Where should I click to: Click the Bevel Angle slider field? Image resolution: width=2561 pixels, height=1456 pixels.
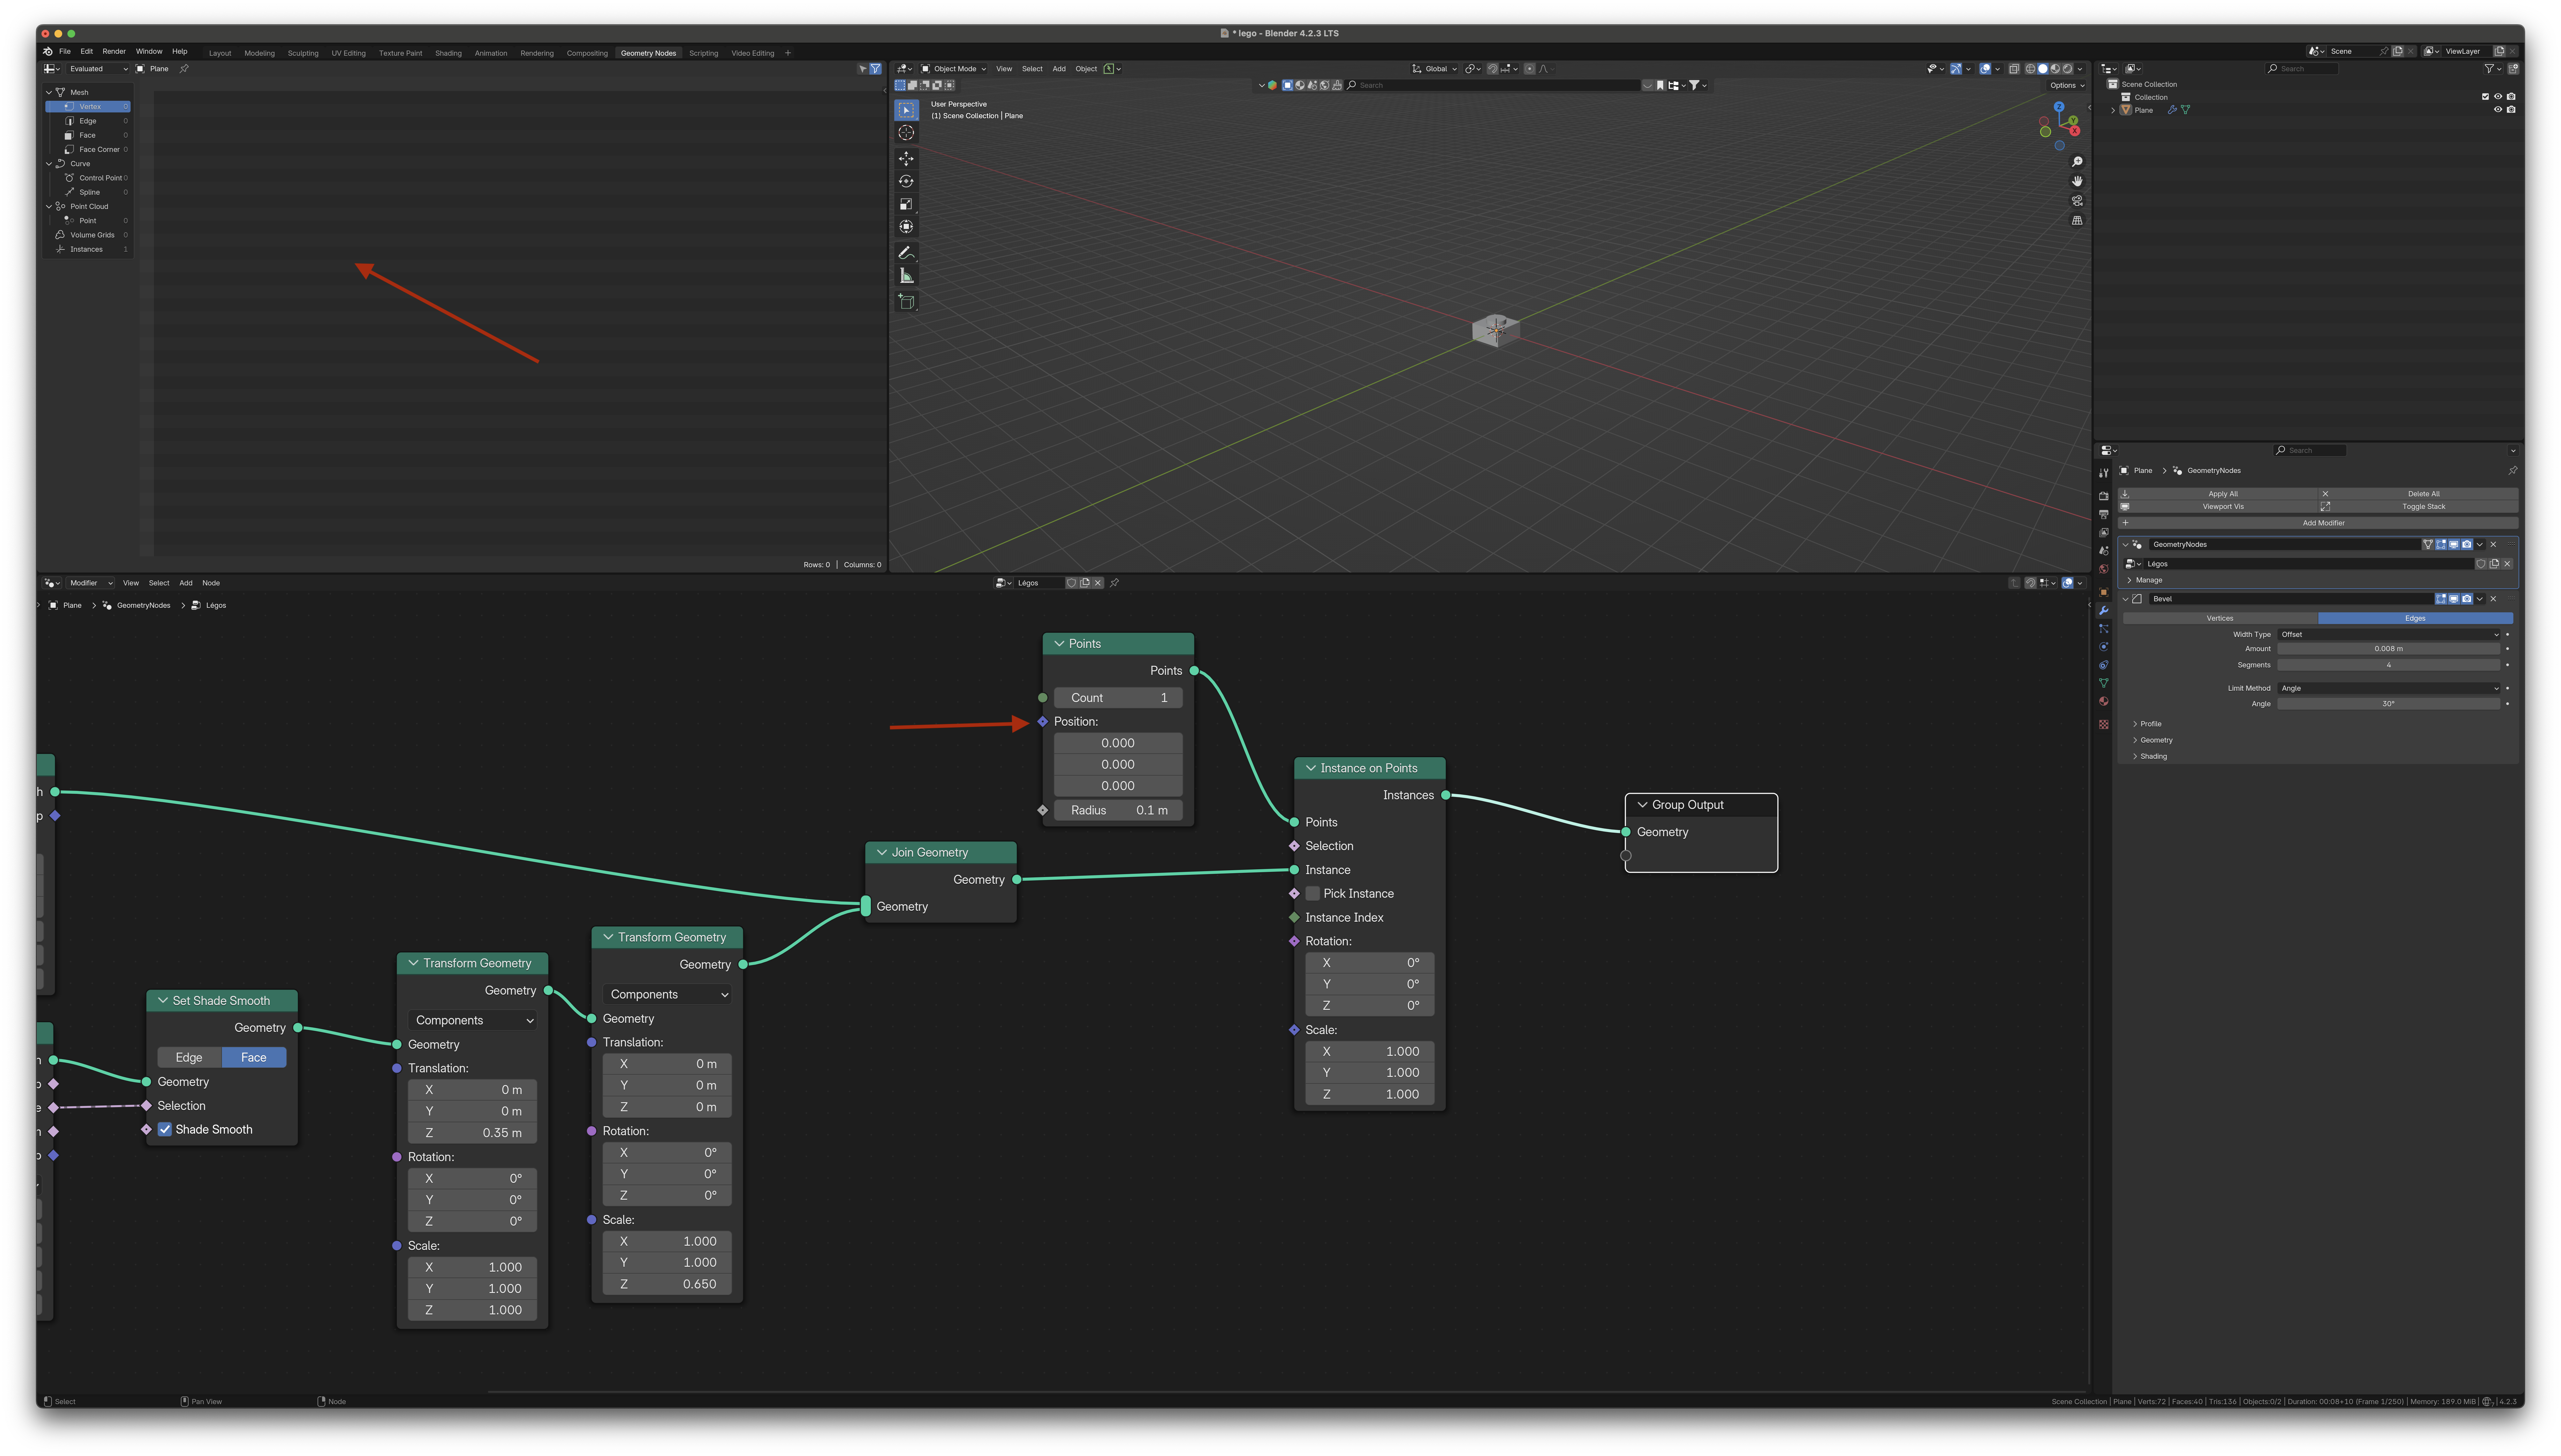pyautogui.click(x=2389, y=704)
